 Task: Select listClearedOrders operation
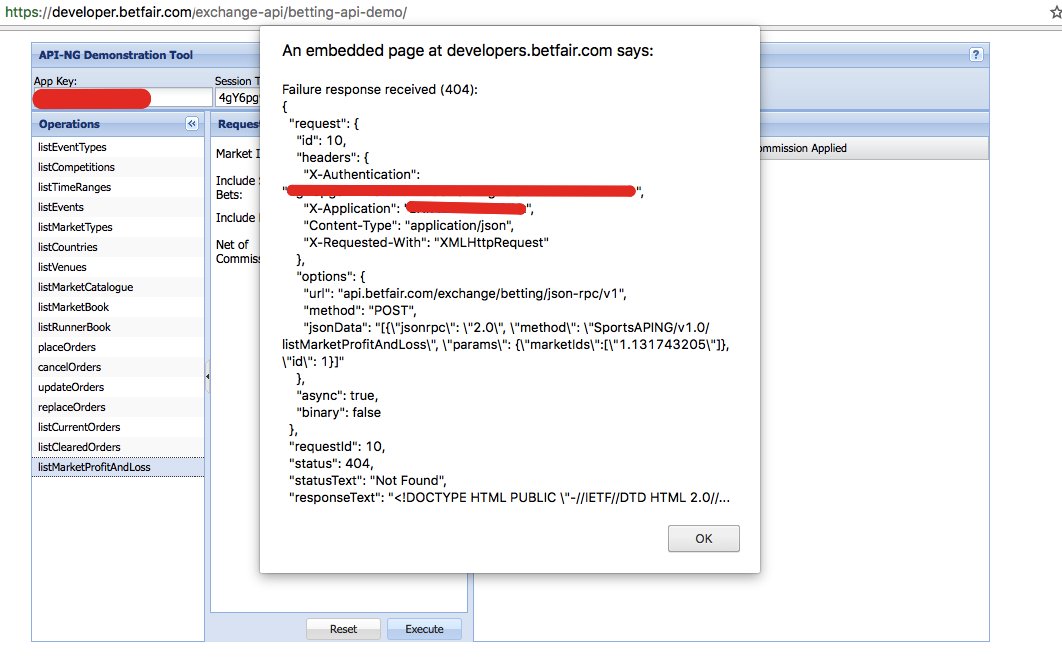pyautogui.click(x=118, y=447)
